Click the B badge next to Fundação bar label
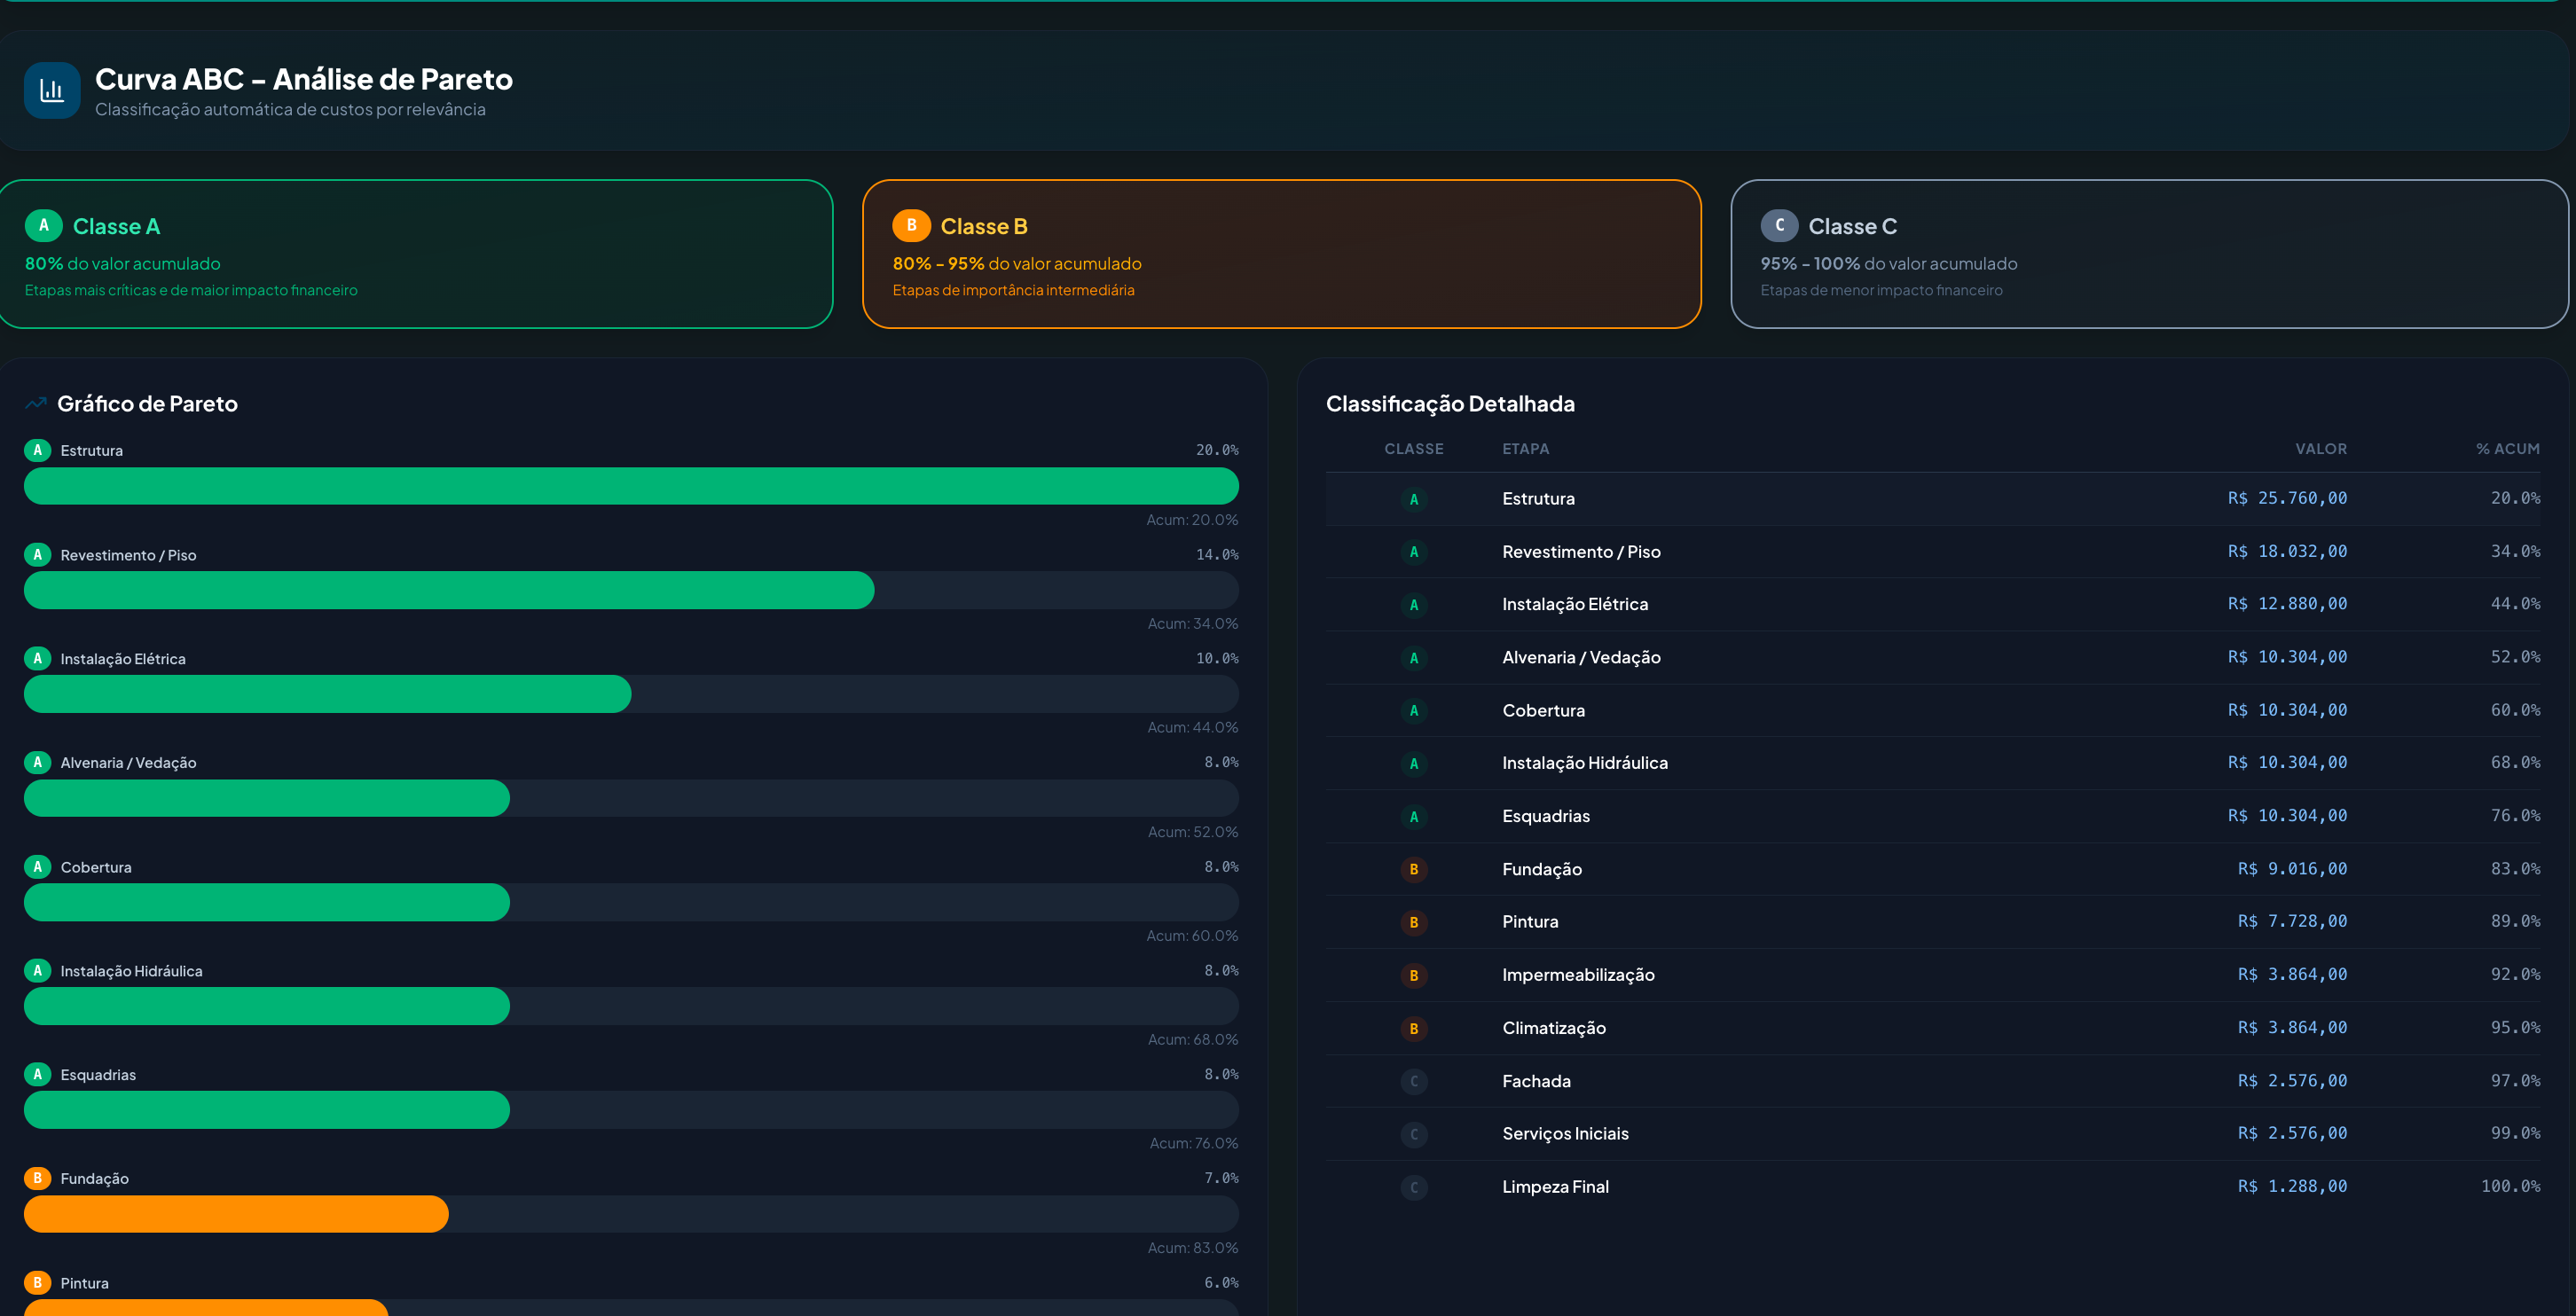2576x1316 pixels. pos(38,1179)
